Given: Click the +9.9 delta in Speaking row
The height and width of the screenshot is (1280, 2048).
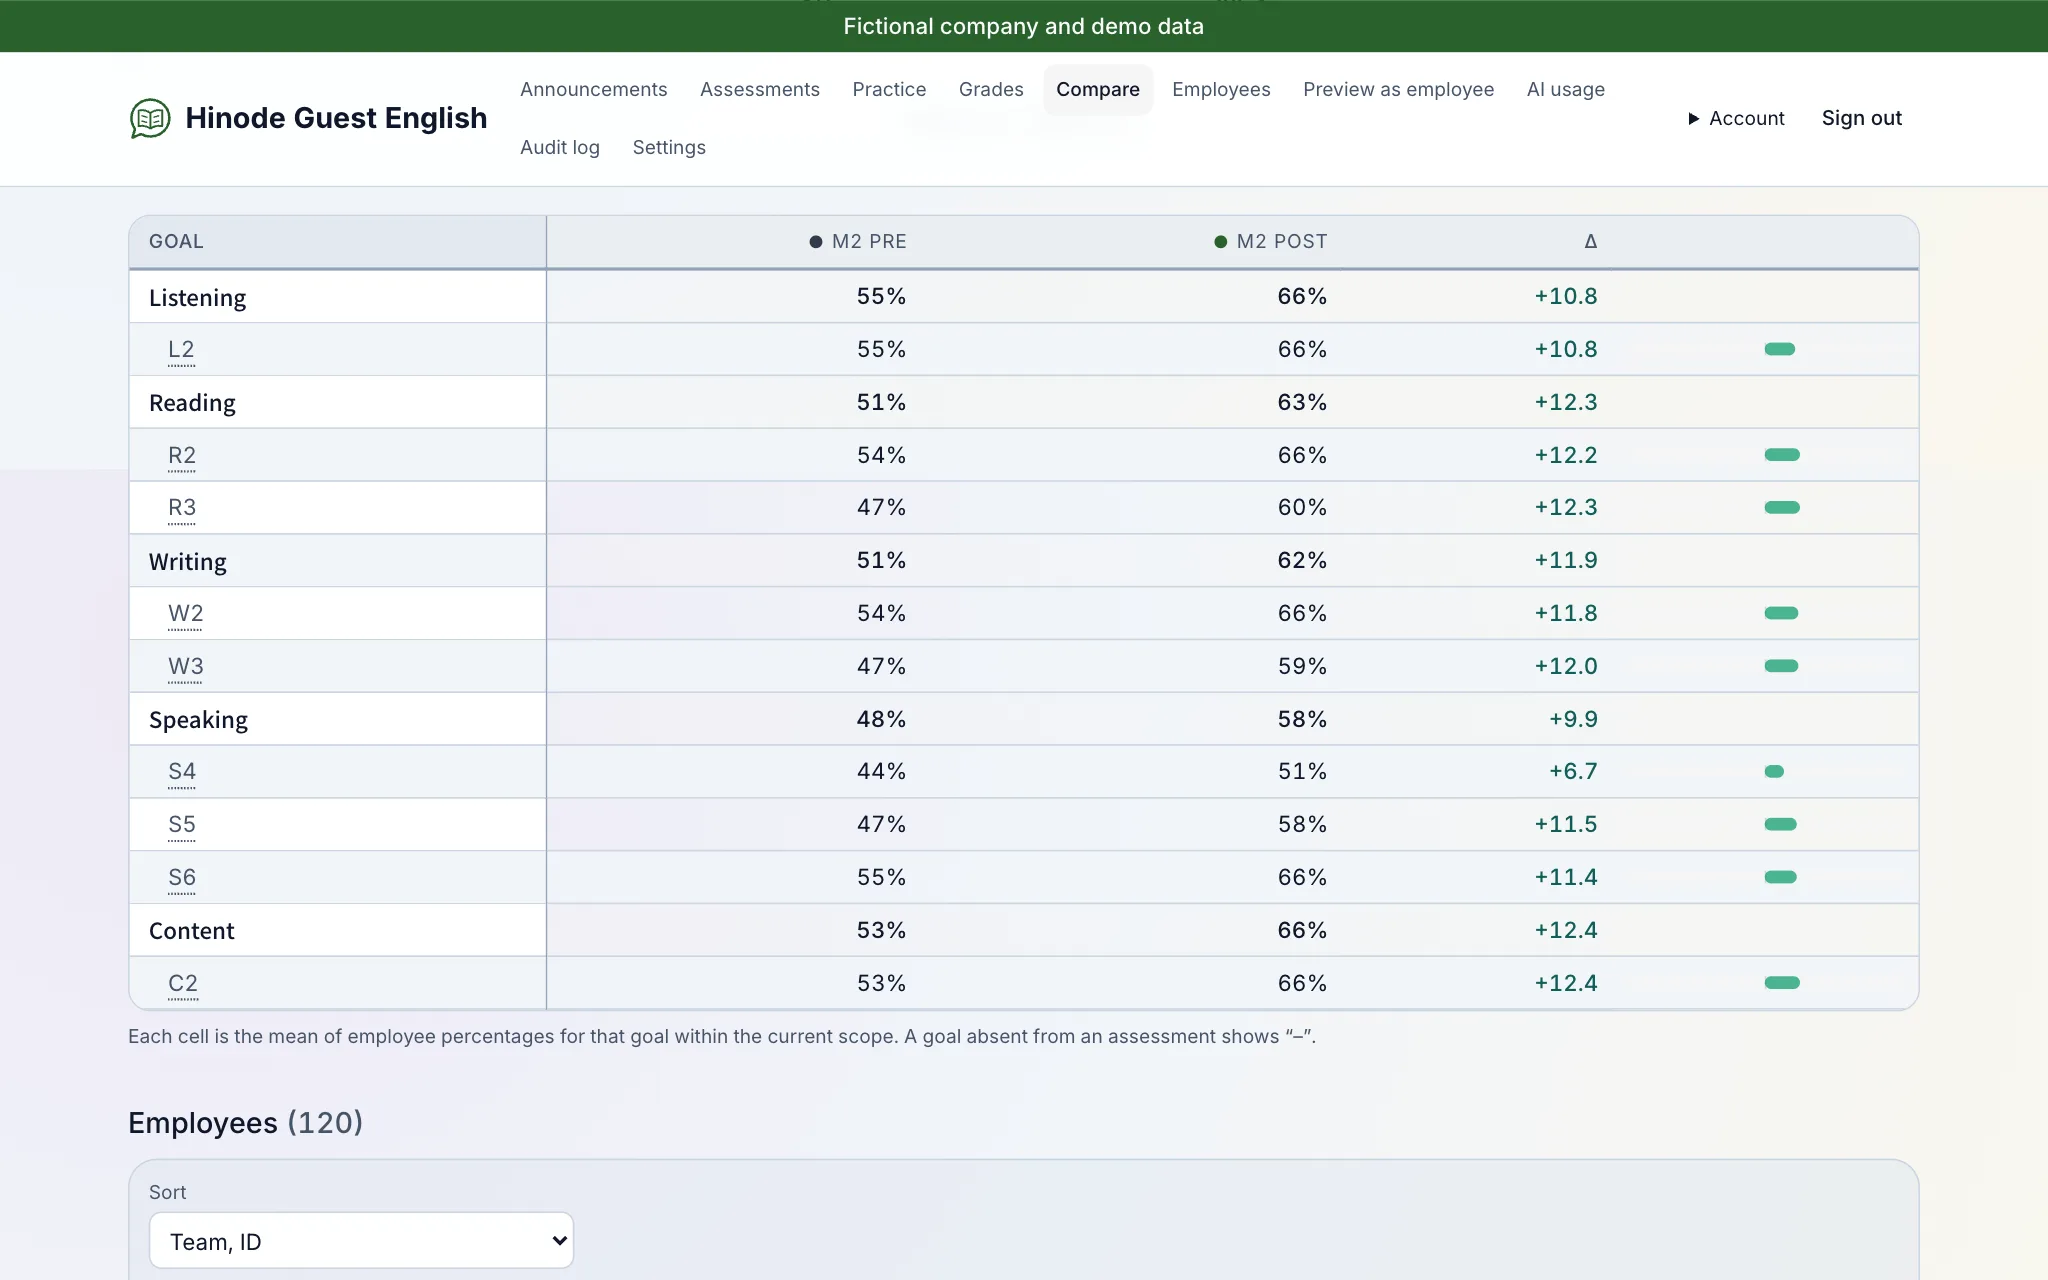Looking at the screenshot, I should point(1573,719).
